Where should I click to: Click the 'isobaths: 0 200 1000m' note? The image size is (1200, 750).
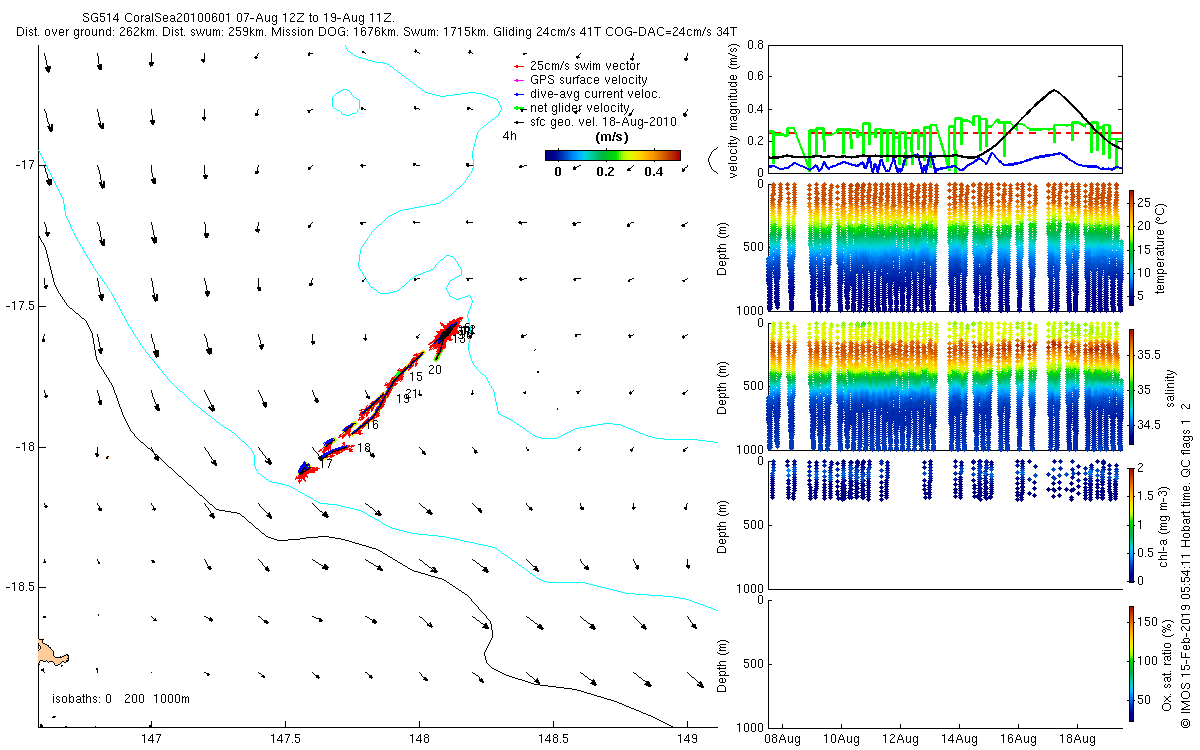click(120, 699)
